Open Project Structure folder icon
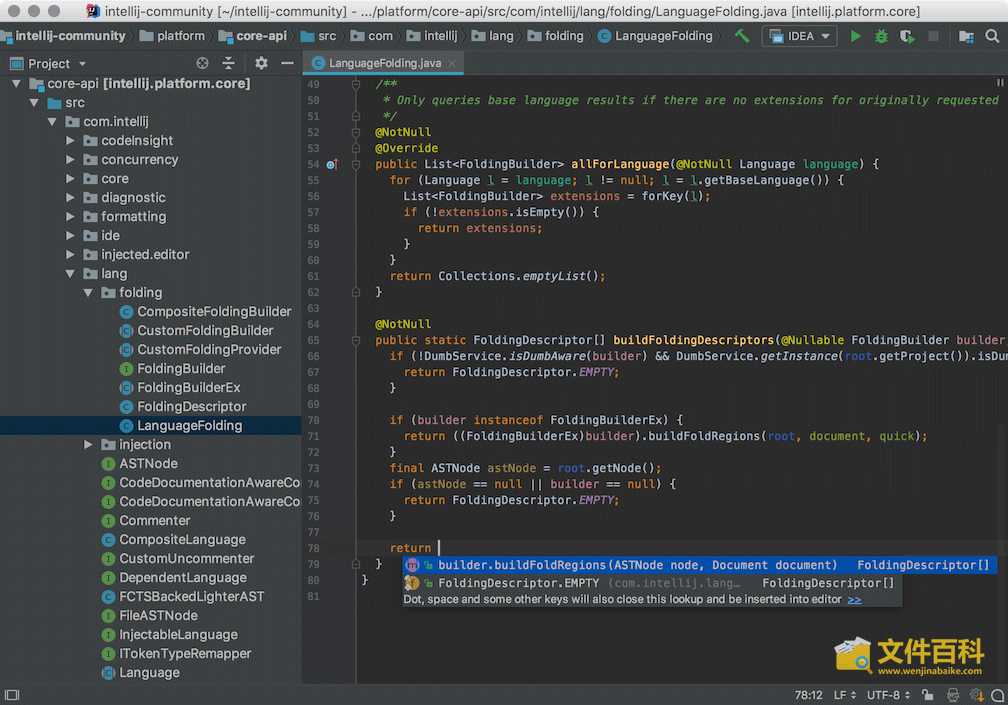This screenshot has width=1008, height=705. 966,37
